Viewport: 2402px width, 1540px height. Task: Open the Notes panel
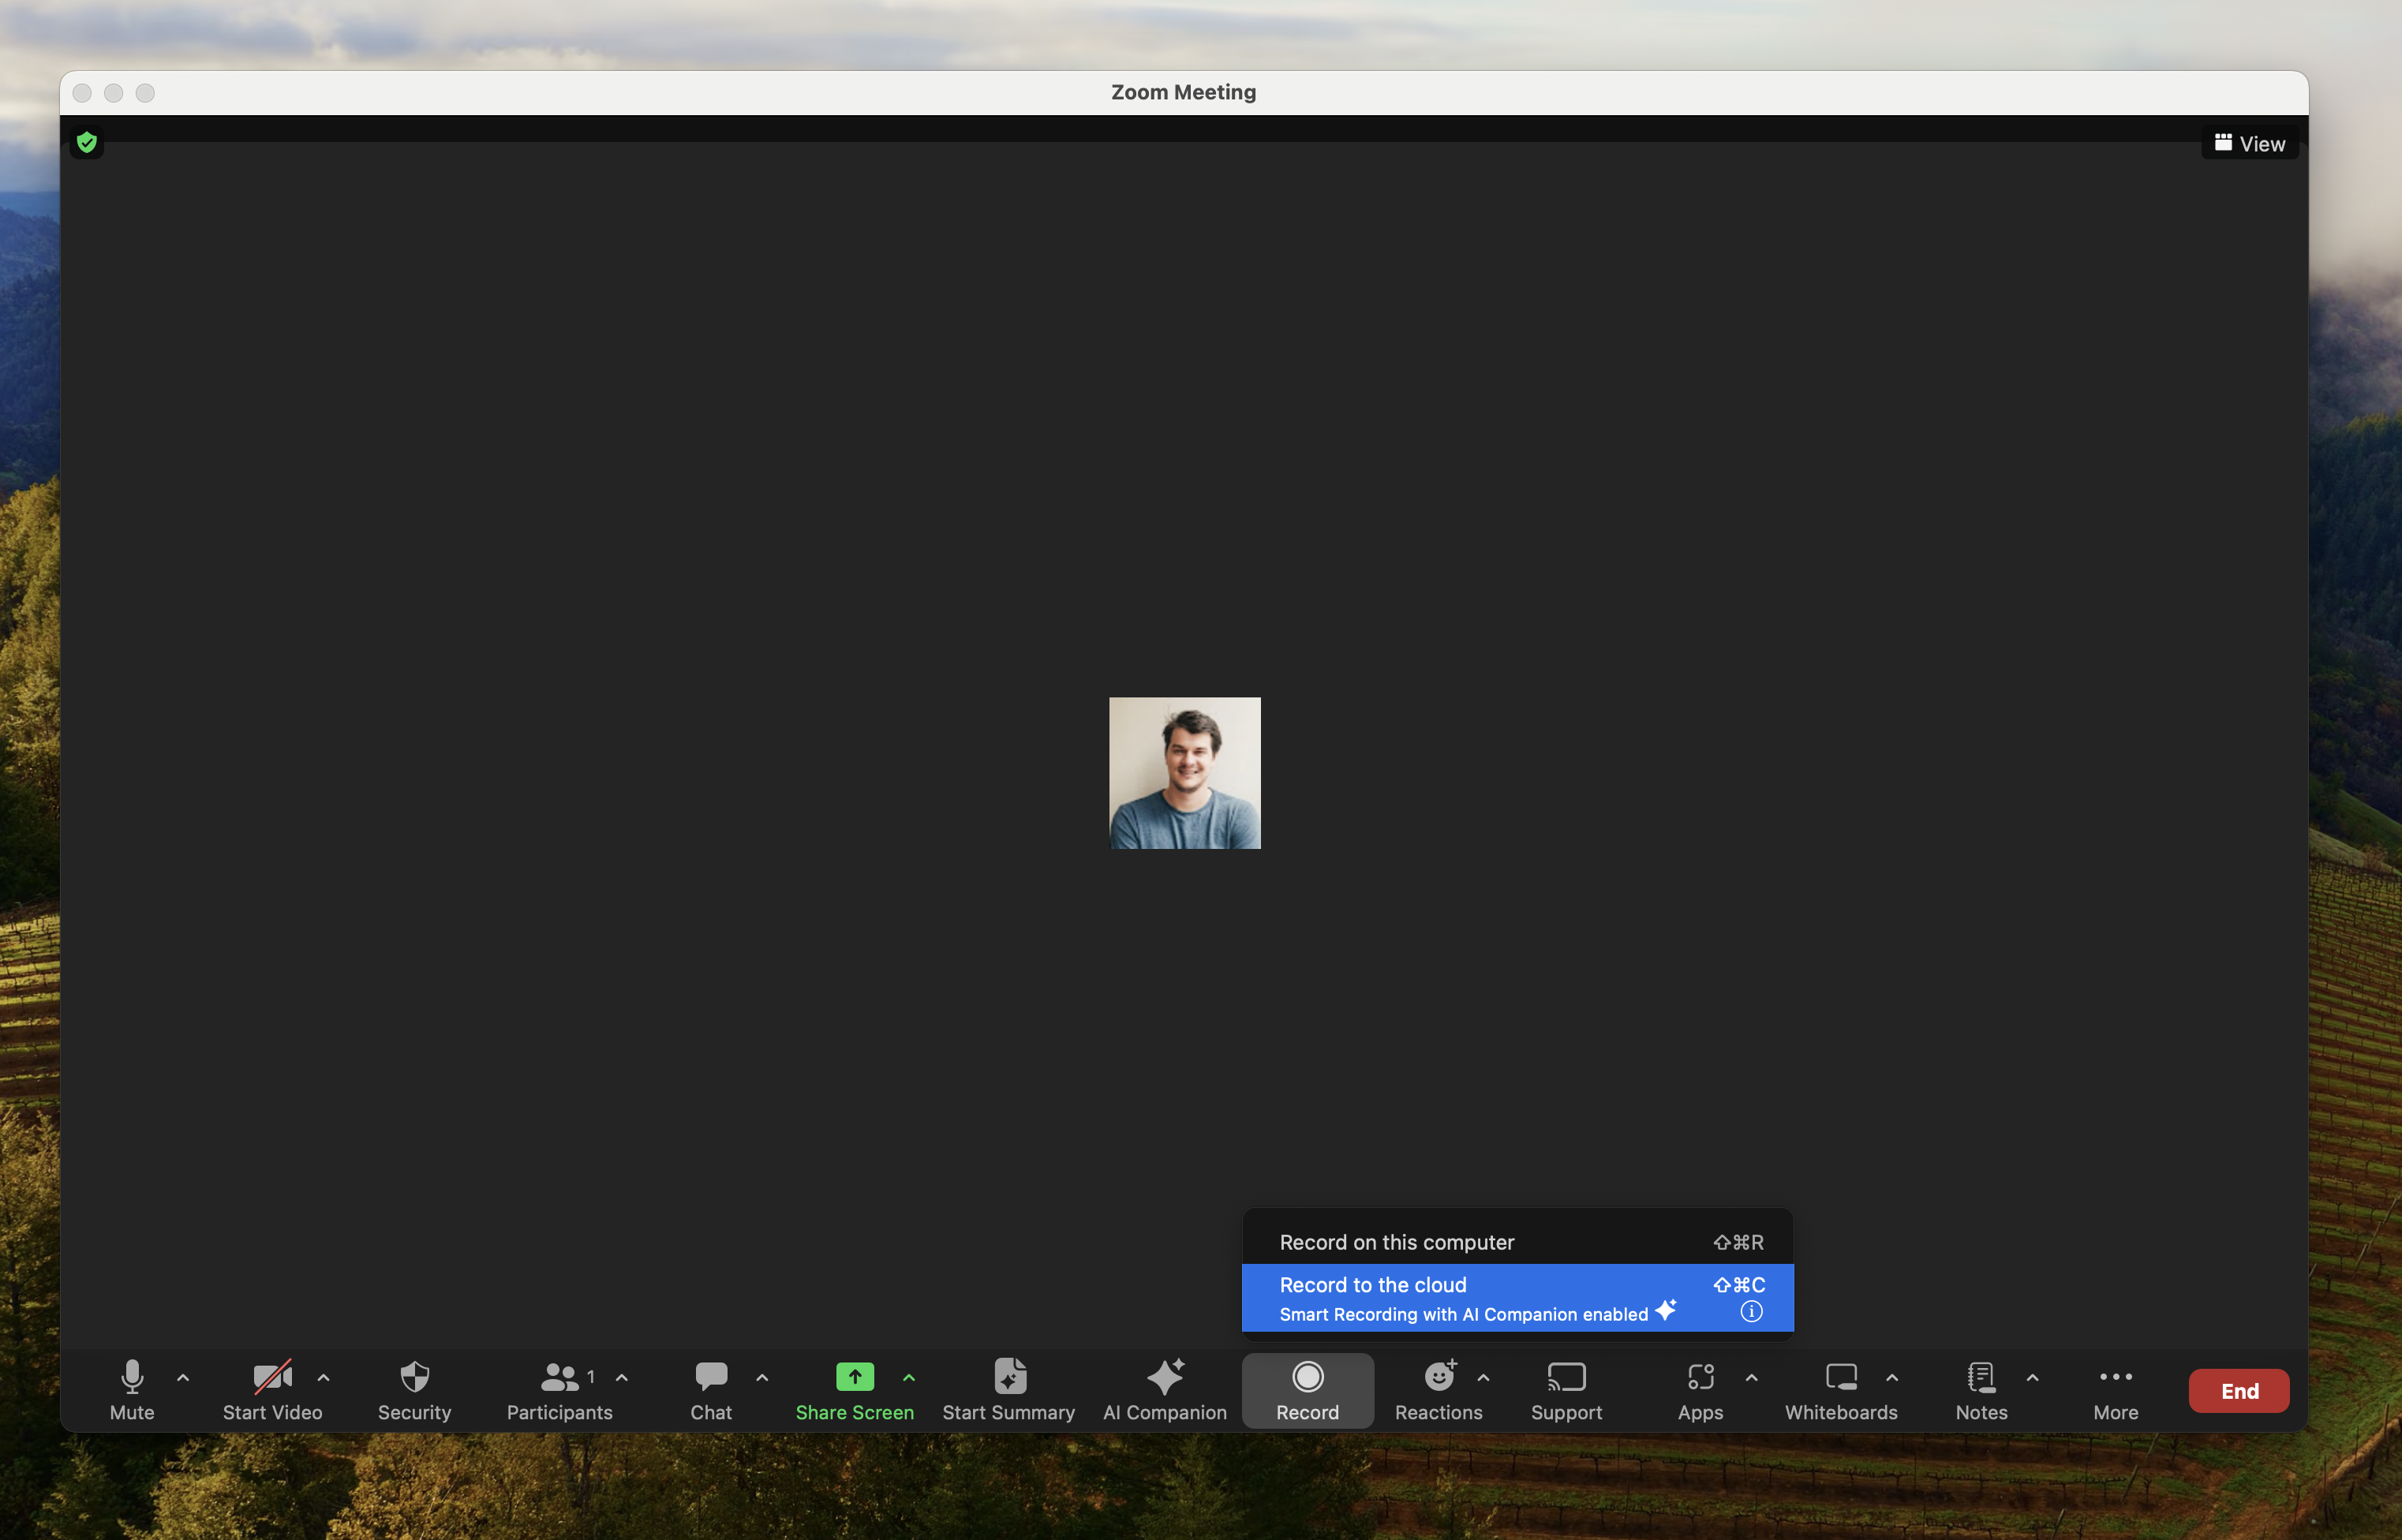[1981, 1390]
